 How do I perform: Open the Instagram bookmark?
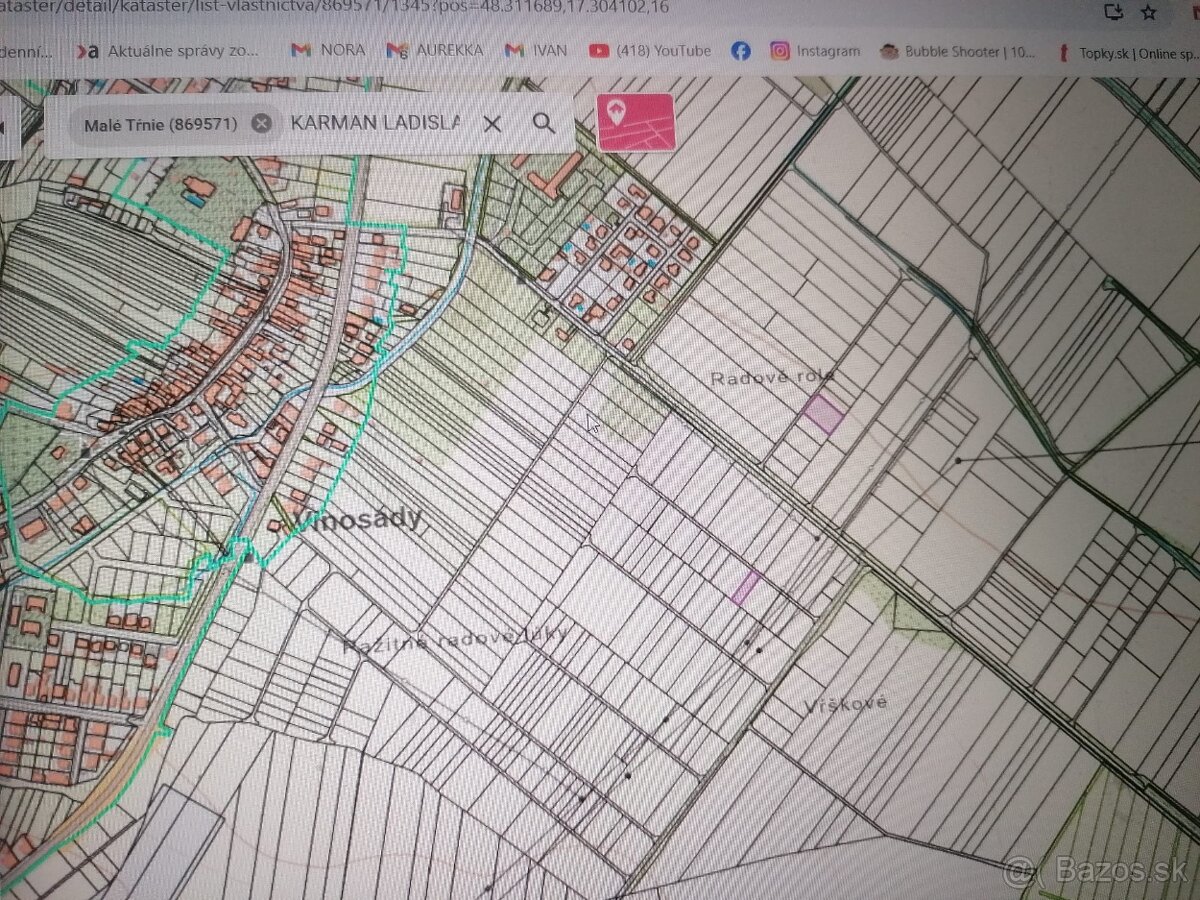[x=815, y=51]
